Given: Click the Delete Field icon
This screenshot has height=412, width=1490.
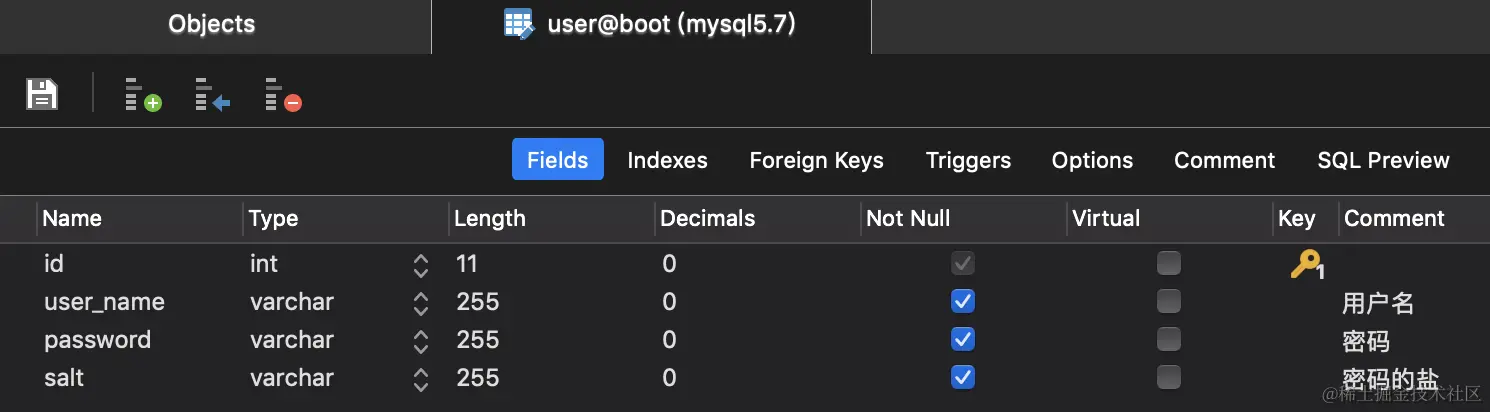Looking at the screenshot, I should coord(283,94).
